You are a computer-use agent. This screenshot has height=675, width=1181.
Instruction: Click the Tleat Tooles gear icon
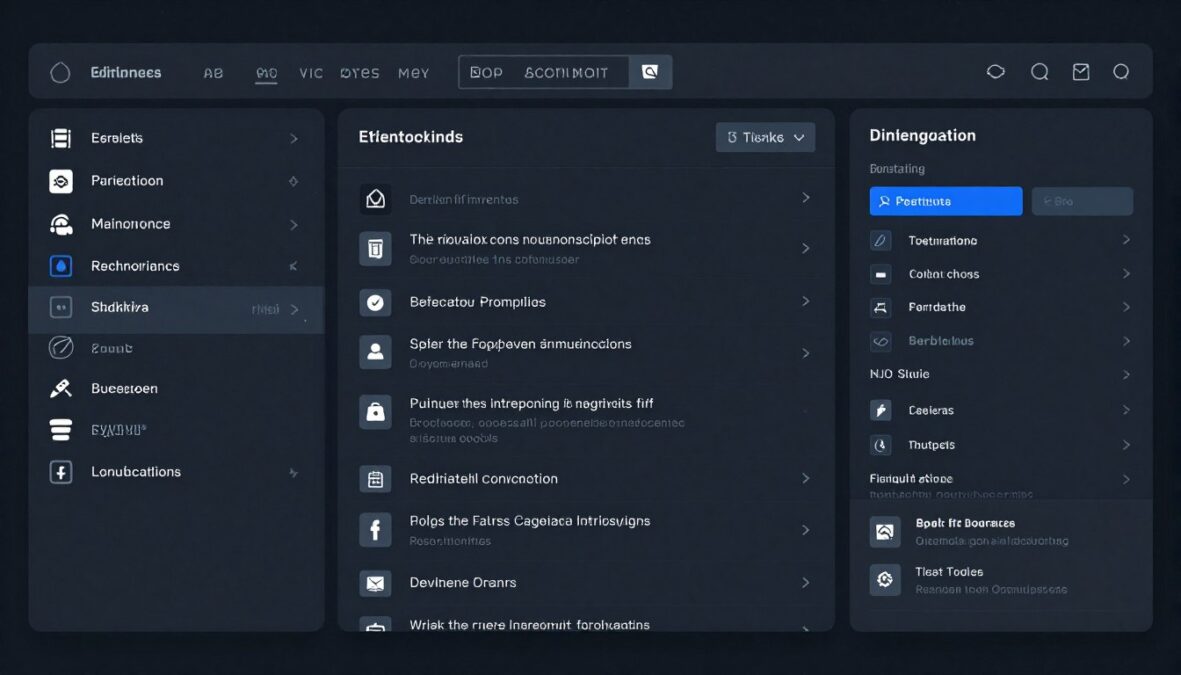[885, 579]
